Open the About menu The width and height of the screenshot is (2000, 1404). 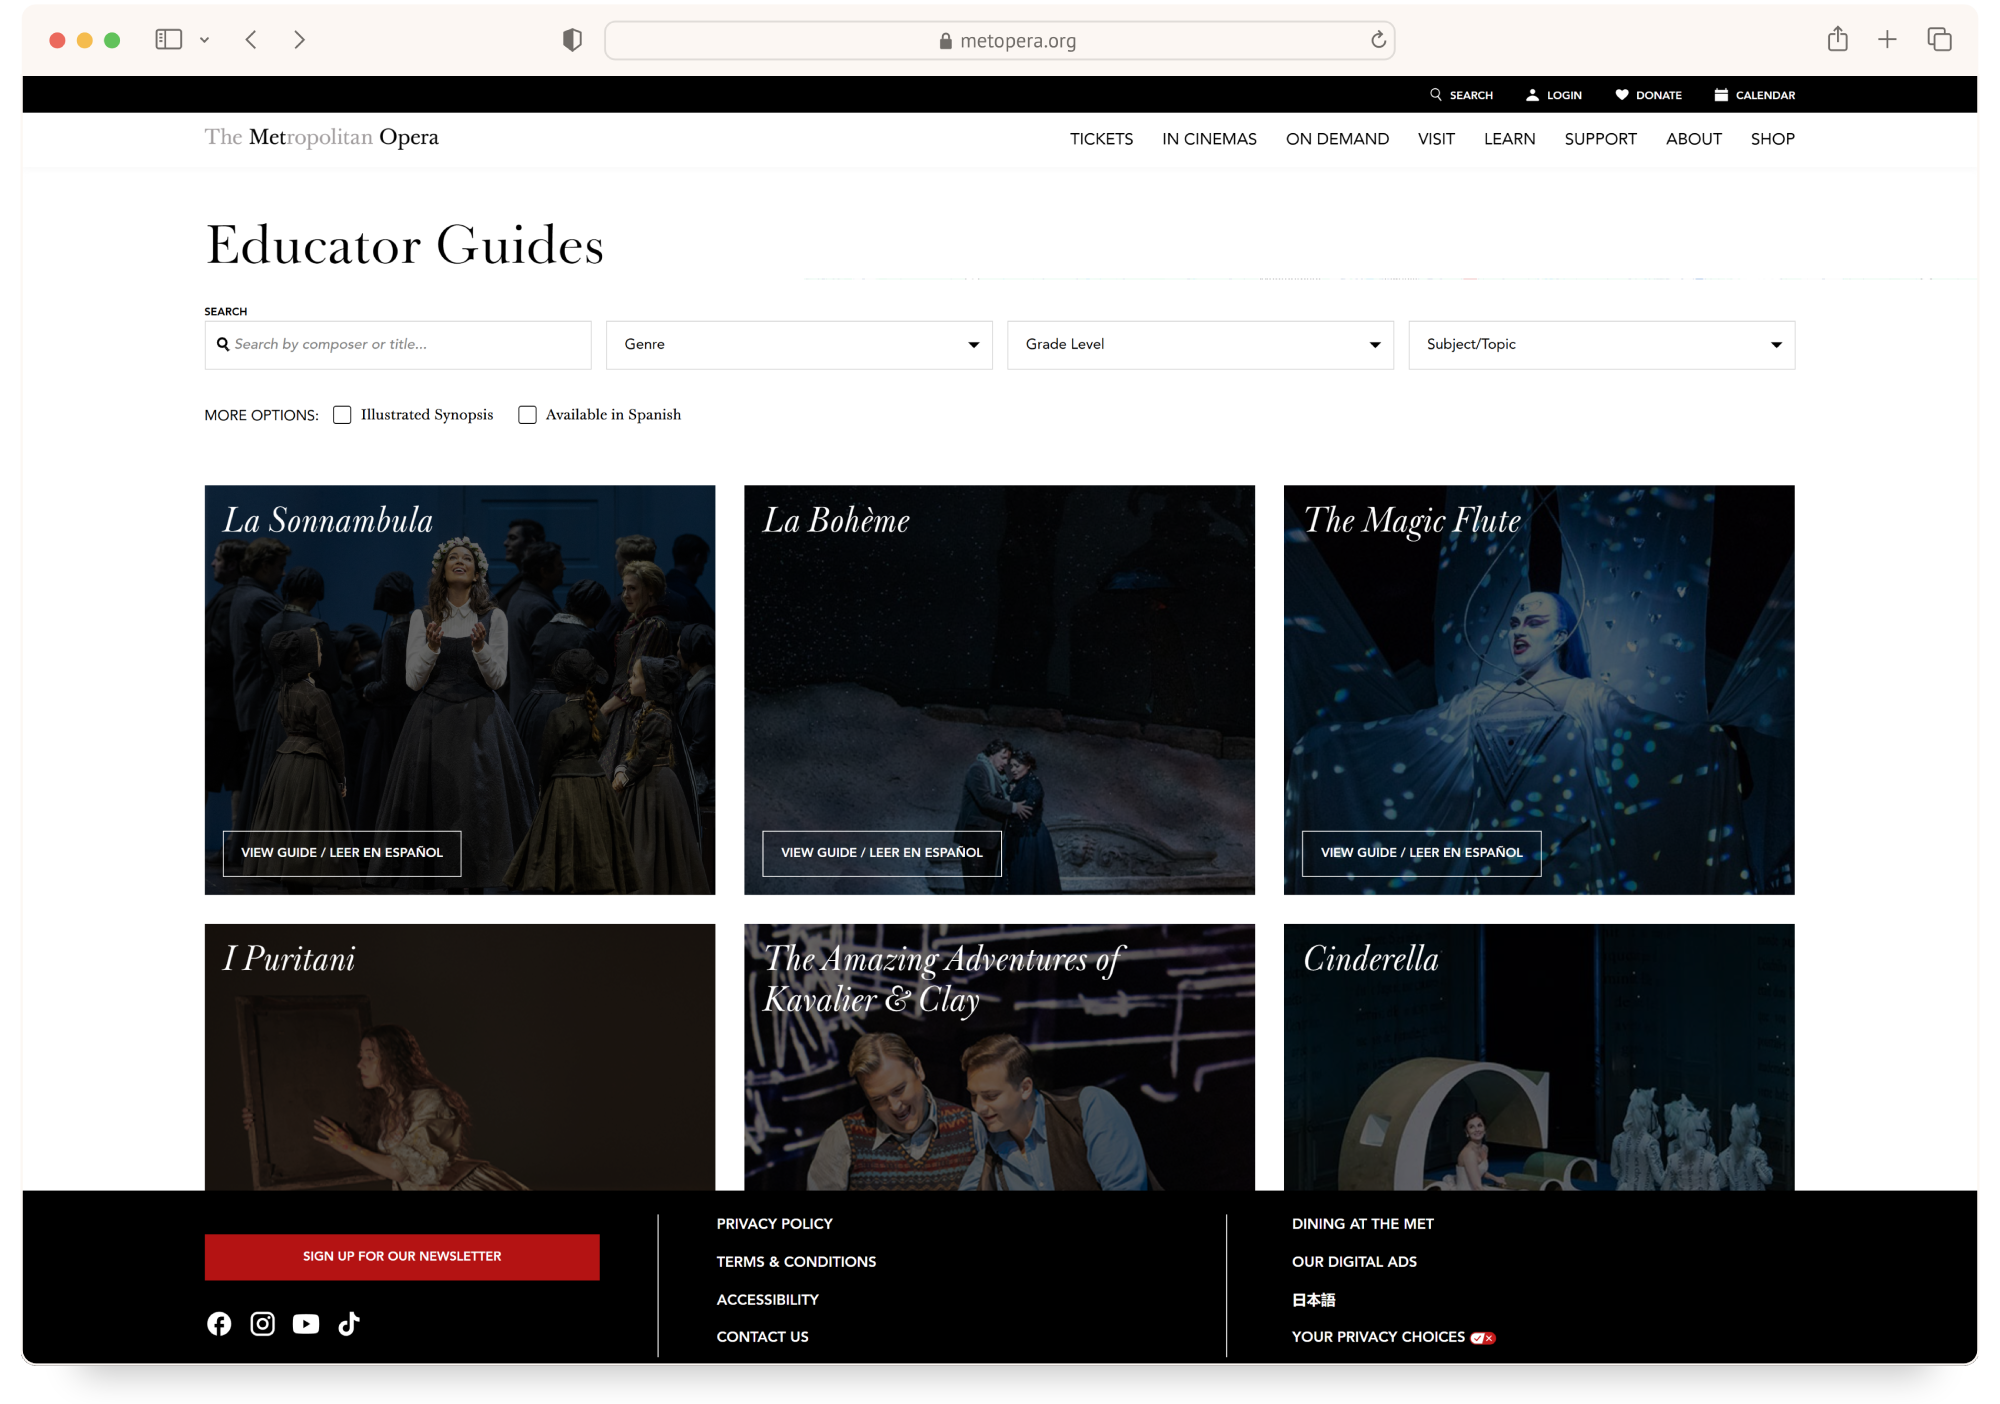[x=1693, y=139]
